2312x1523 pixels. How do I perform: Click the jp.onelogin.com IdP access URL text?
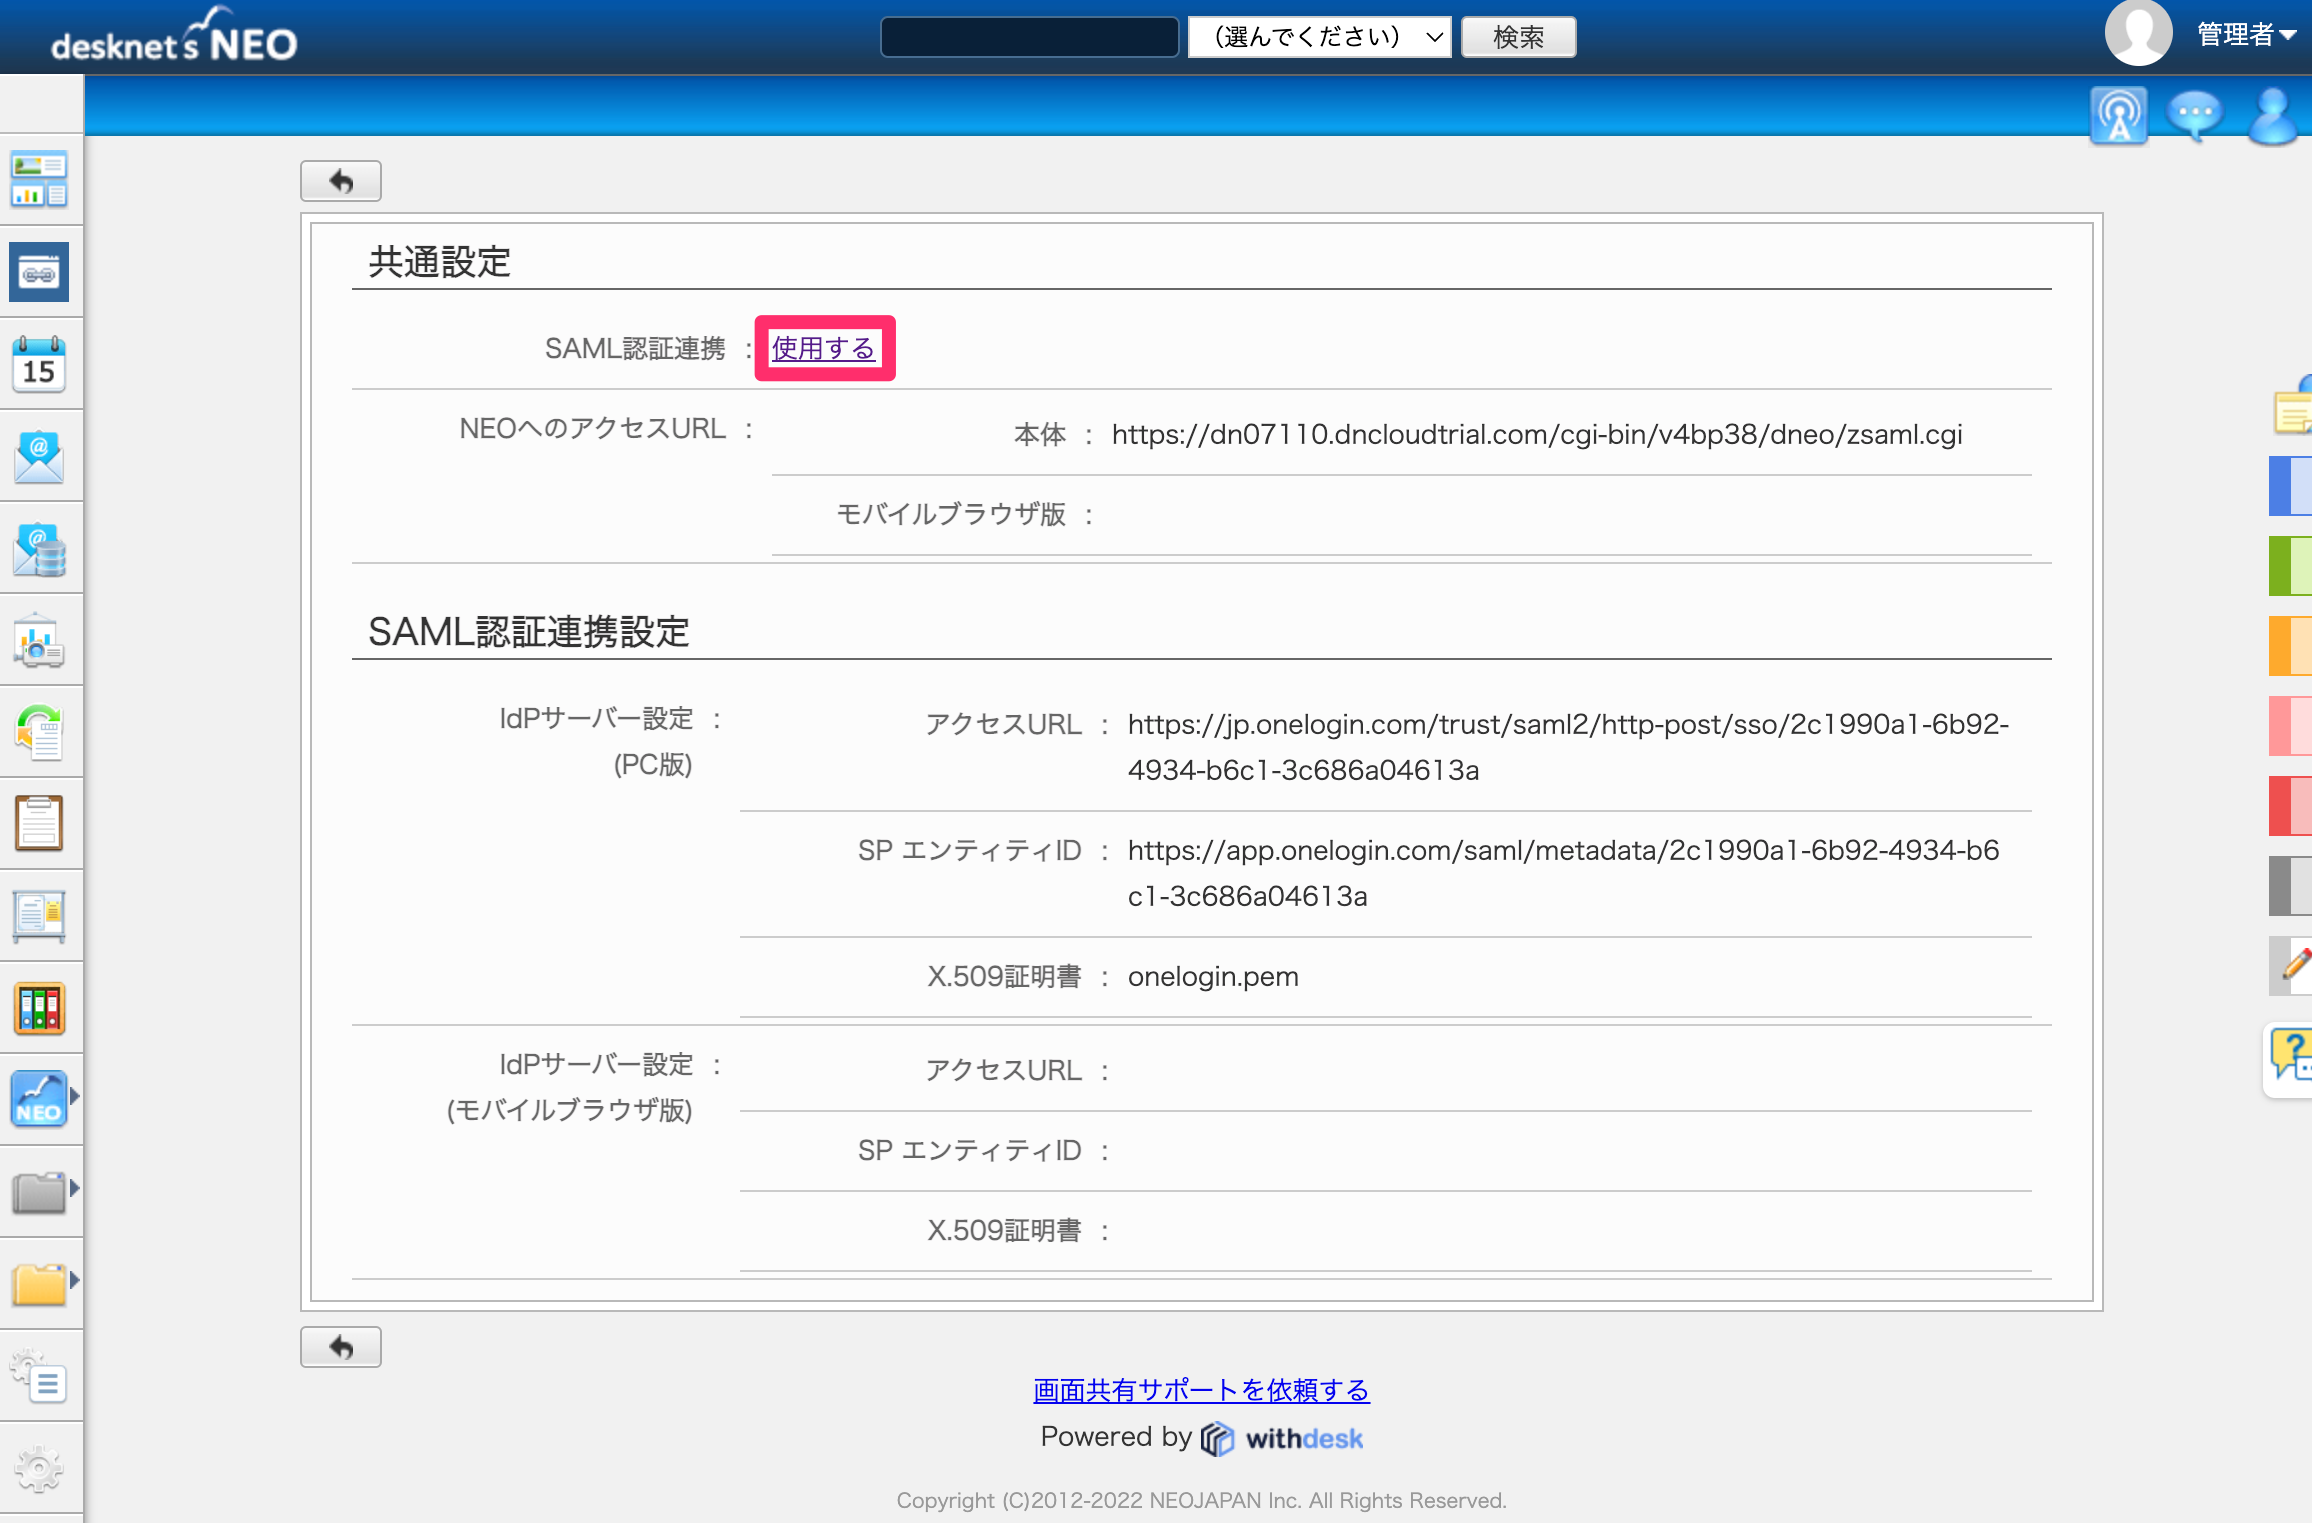(x=1568, y=747)
